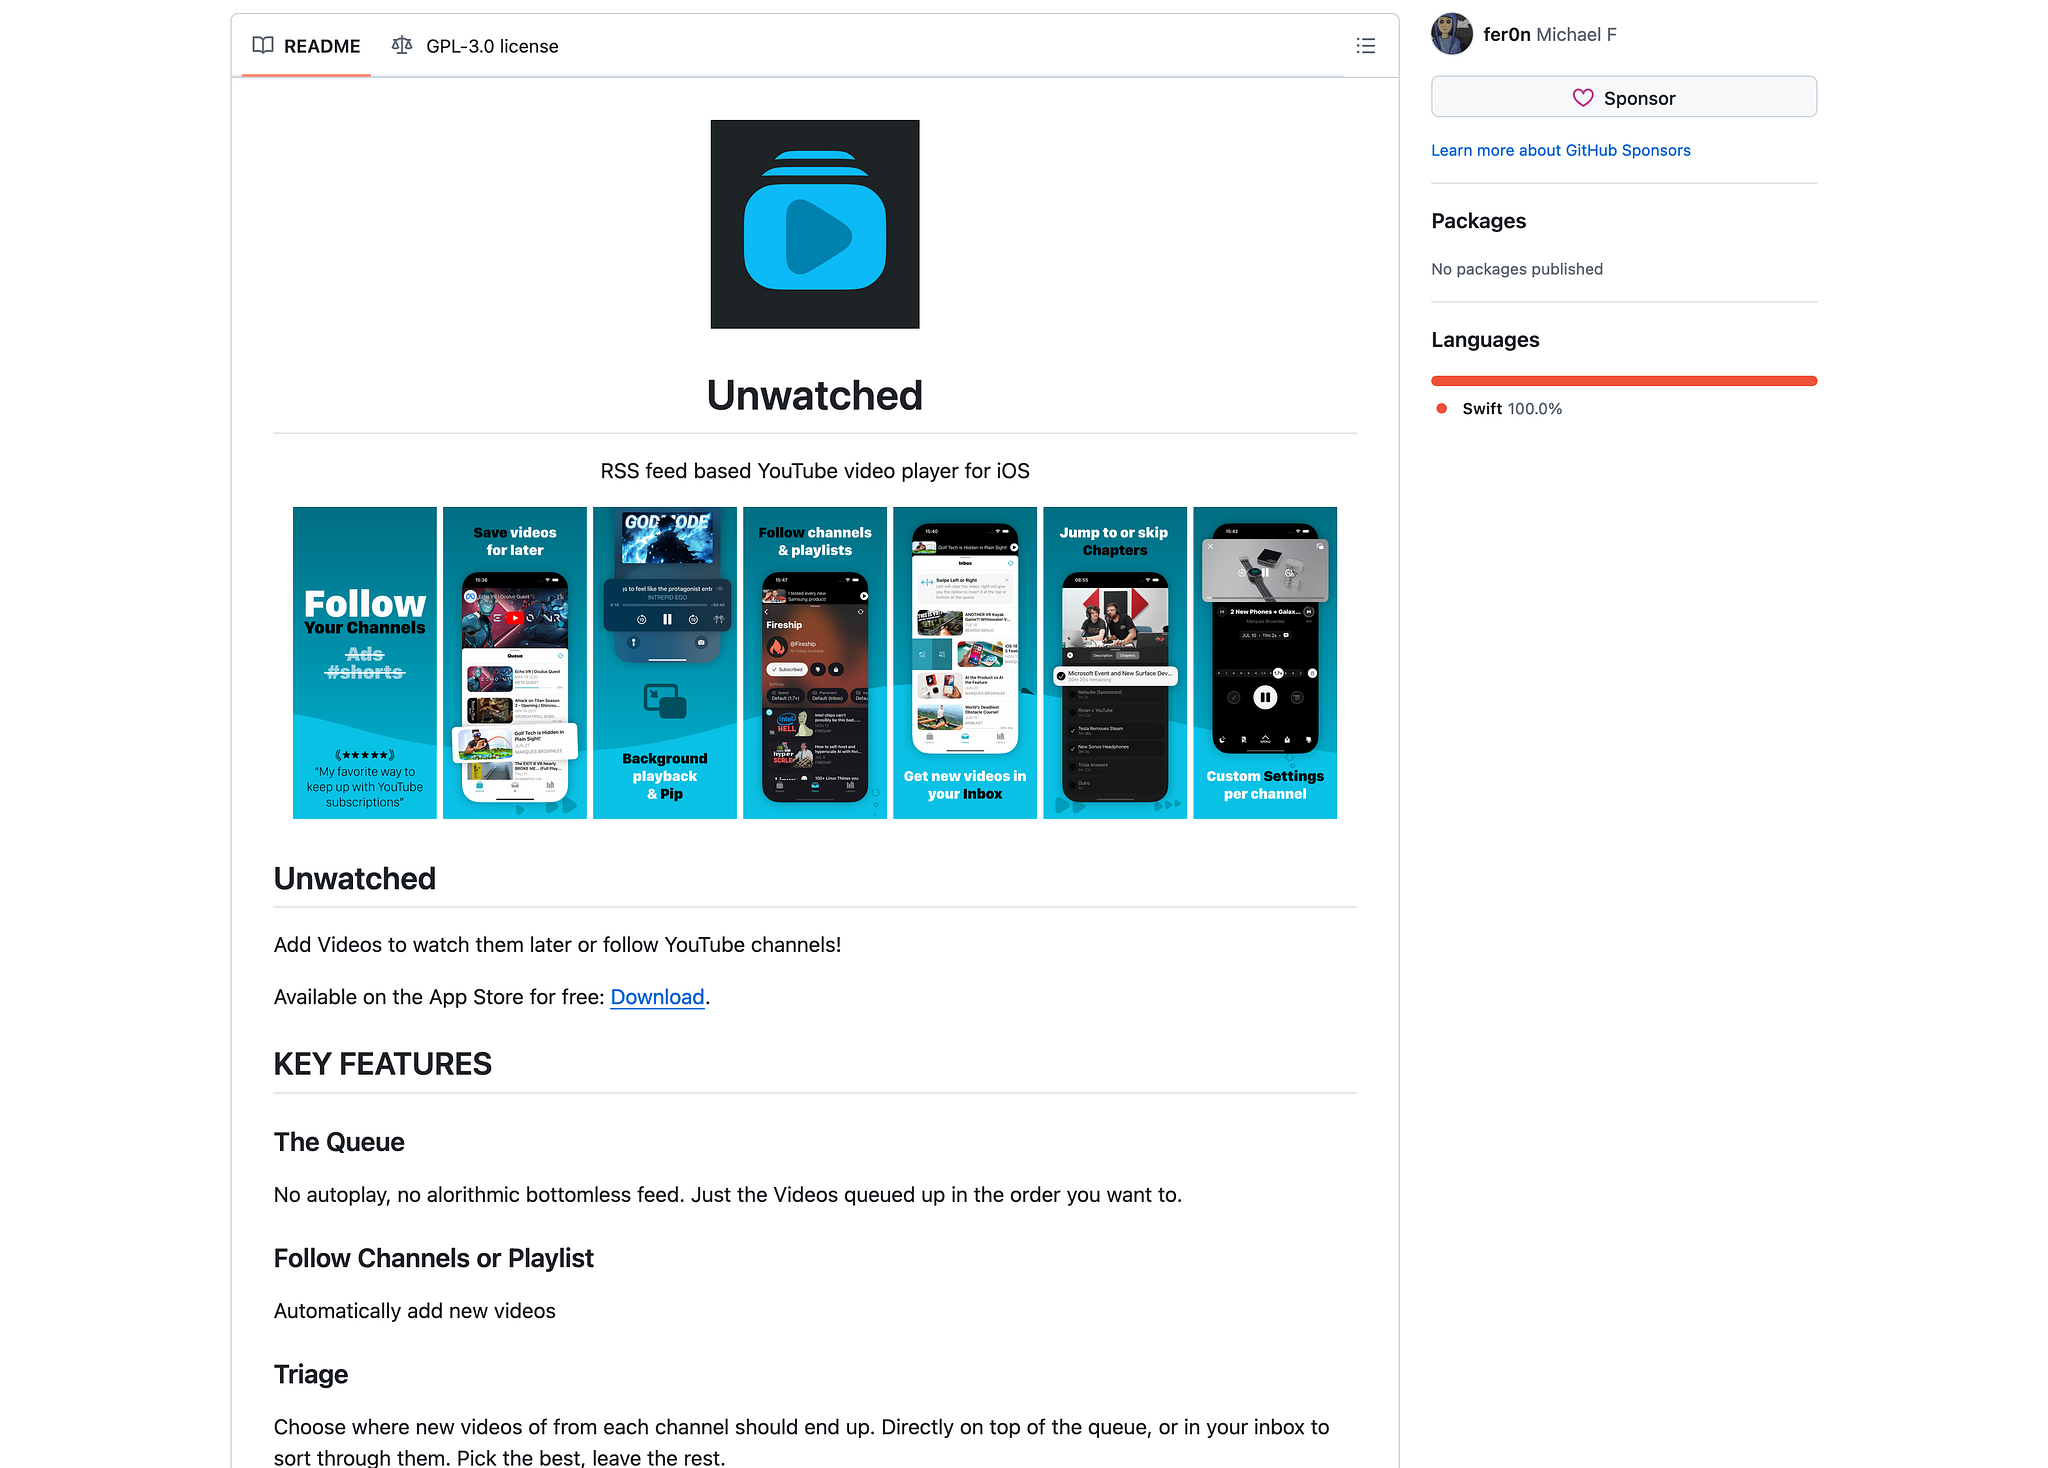Open the App Store Download link
Screen dimensions: 2048x1468
point(657,997)
